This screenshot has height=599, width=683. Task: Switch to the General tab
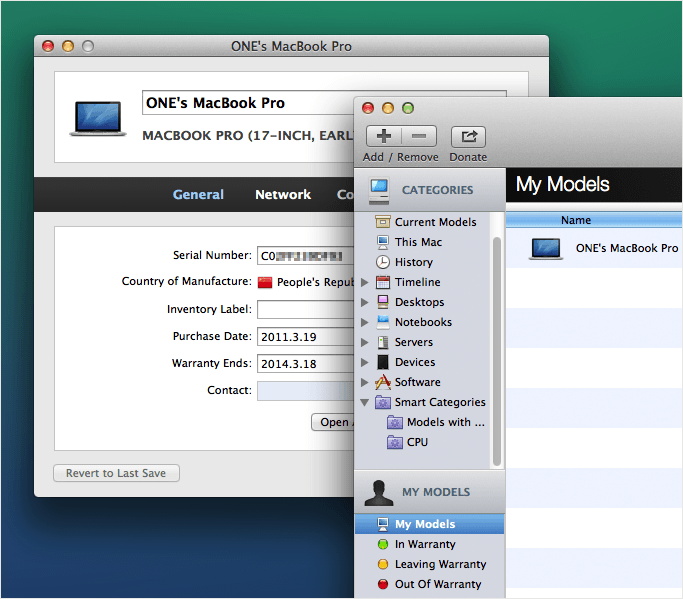coord(198,194)
